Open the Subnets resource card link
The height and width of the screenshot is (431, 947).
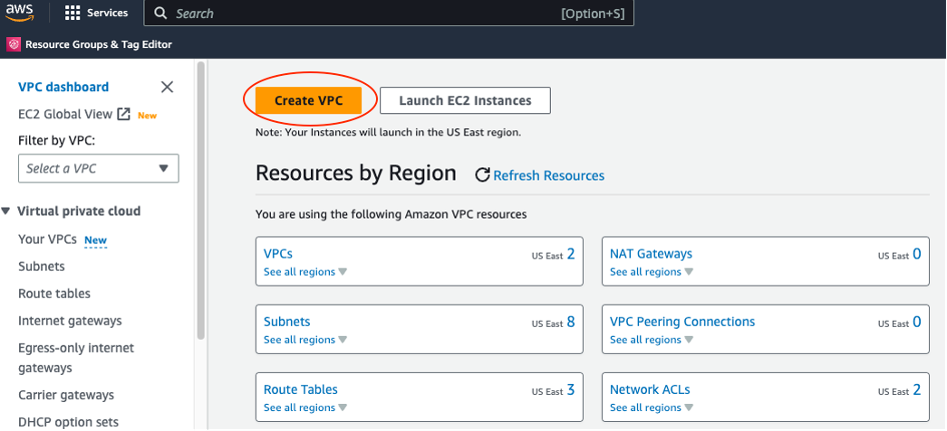click(x=287, y=322)
